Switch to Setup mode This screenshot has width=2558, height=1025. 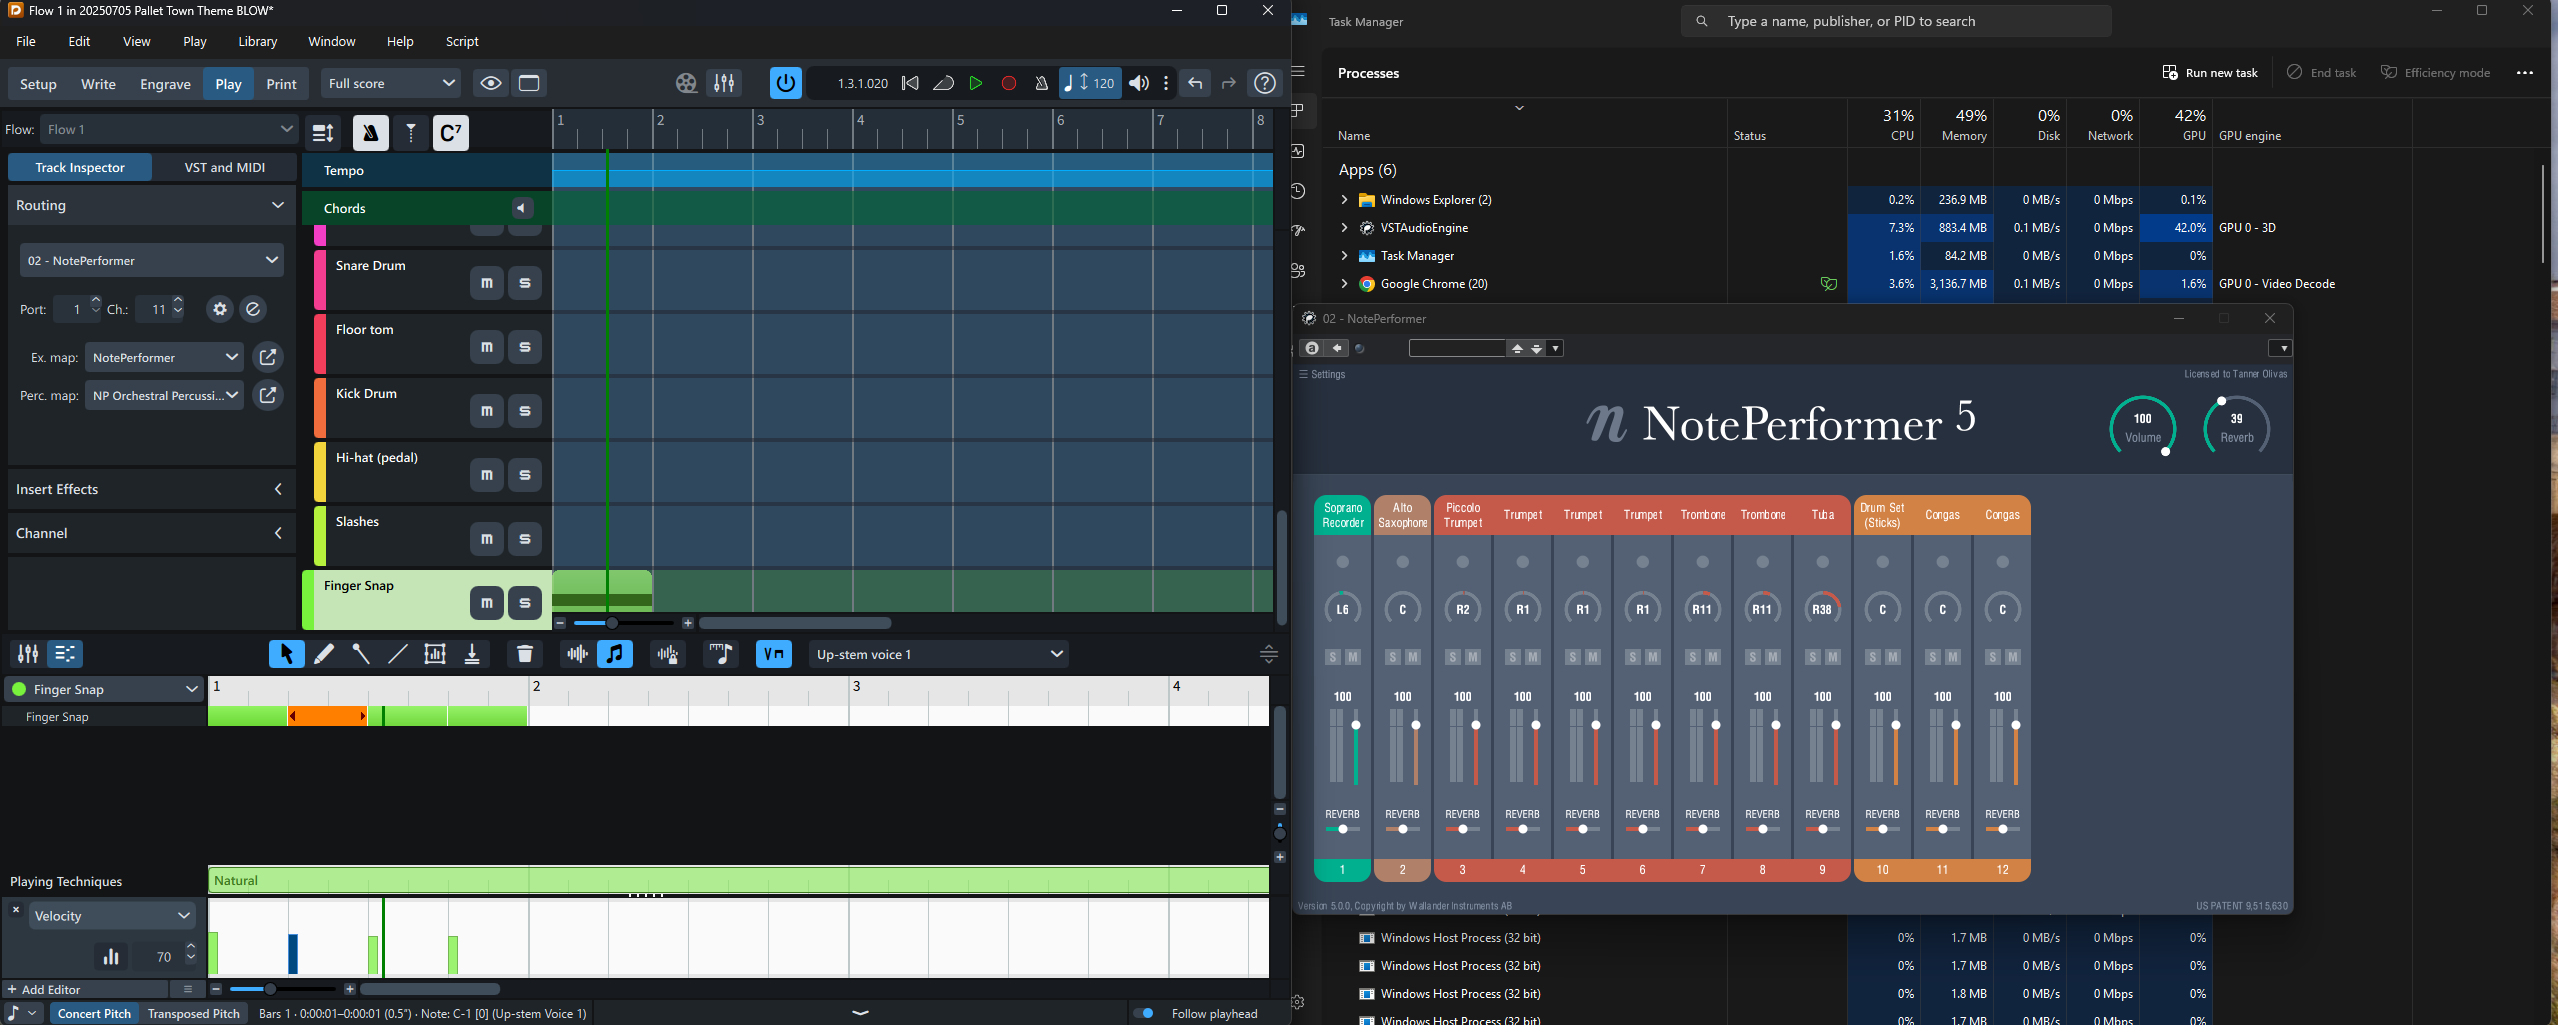(x=38, y=84)
